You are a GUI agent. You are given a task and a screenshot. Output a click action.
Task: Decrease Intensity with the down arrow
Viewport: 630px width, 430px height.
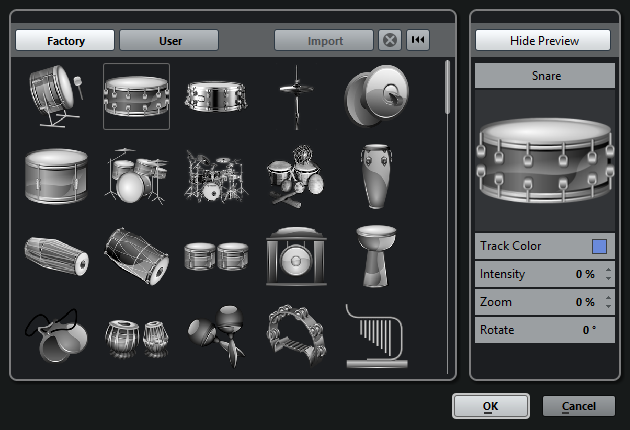click(x=608, y=278)
